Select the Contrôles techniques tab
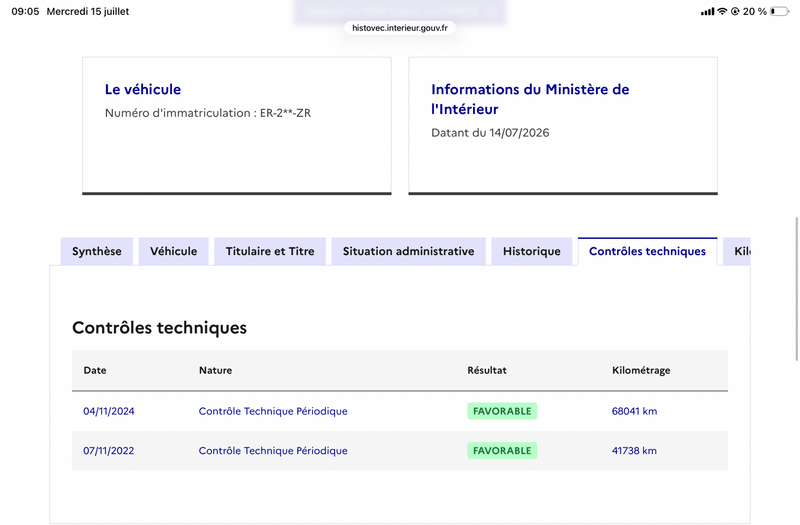Viewport: 800px width, 525px height. click(x=647, y=251)
